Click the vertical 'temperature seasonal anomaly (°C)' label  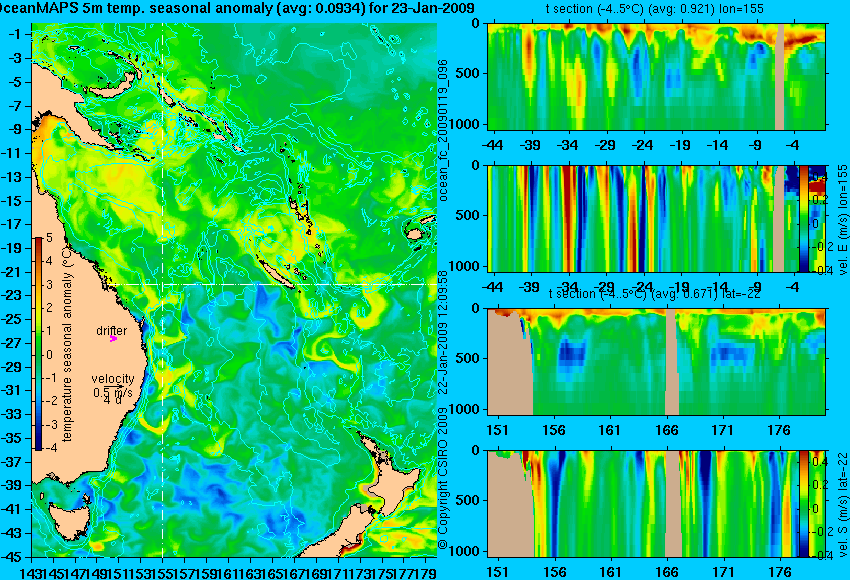pyautogui.click(x=67, y=343)
